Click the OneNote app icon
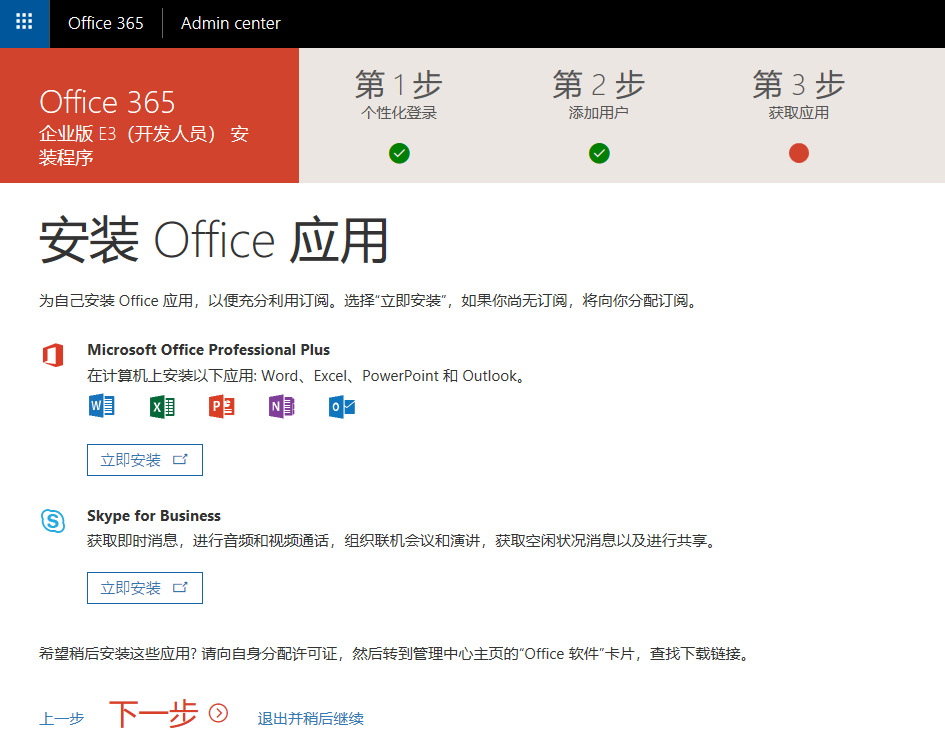Image resolution: width=945 pixels, height=731 pixels. coord(281,407)
